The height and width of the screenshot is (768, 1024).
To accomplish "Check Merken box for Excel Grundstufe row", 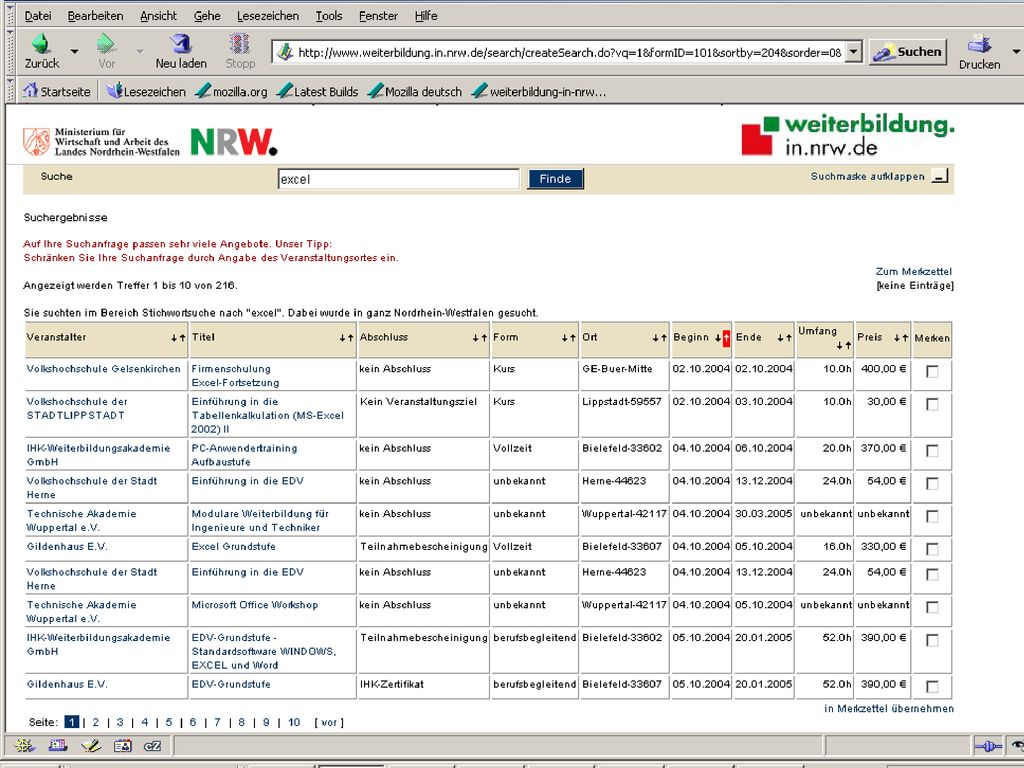I will (x=933, y=549).
